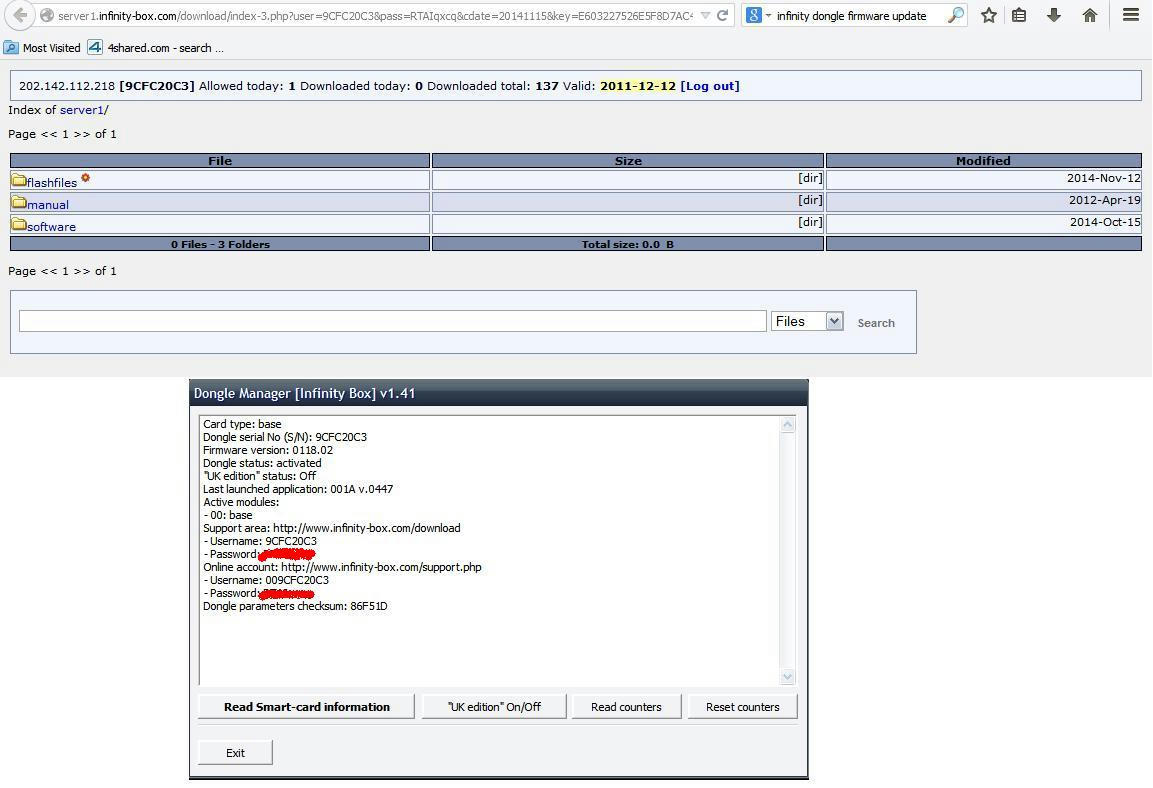1153x788 pixels.
Task: Open the URL history dropdown arrow
Action: pos(705,15)
